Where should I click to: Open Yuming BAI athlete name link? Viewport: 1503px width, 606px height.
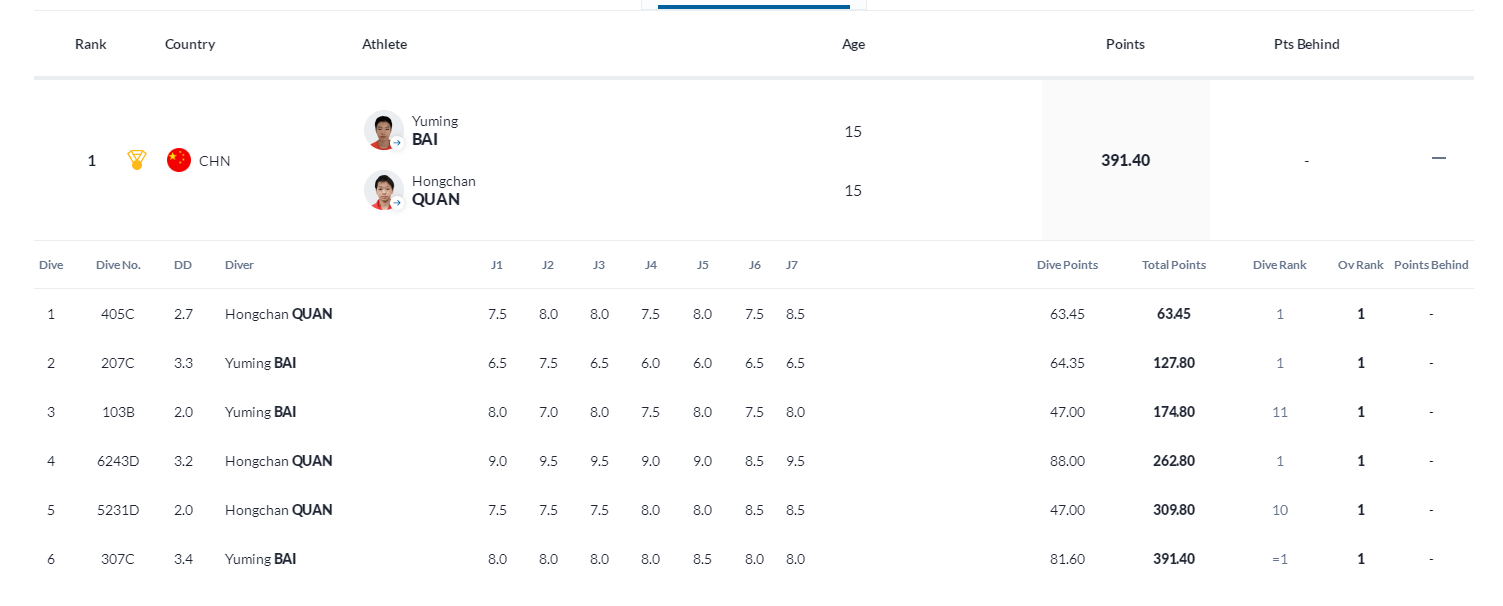(435, 130)
